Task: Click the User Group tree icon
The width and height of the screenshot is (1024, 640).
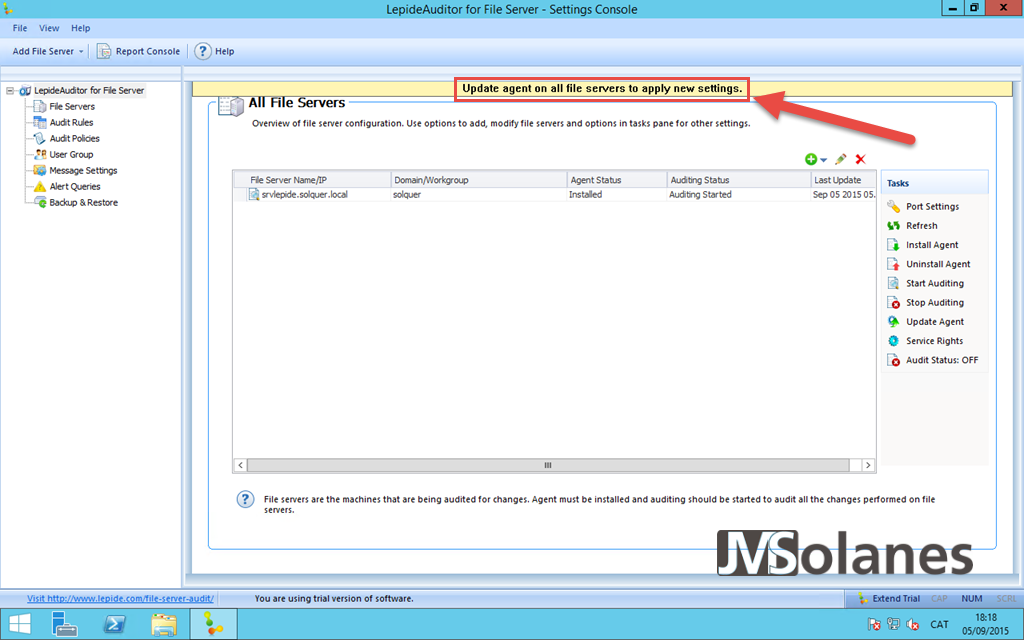Action: click(x=40, y=154)
